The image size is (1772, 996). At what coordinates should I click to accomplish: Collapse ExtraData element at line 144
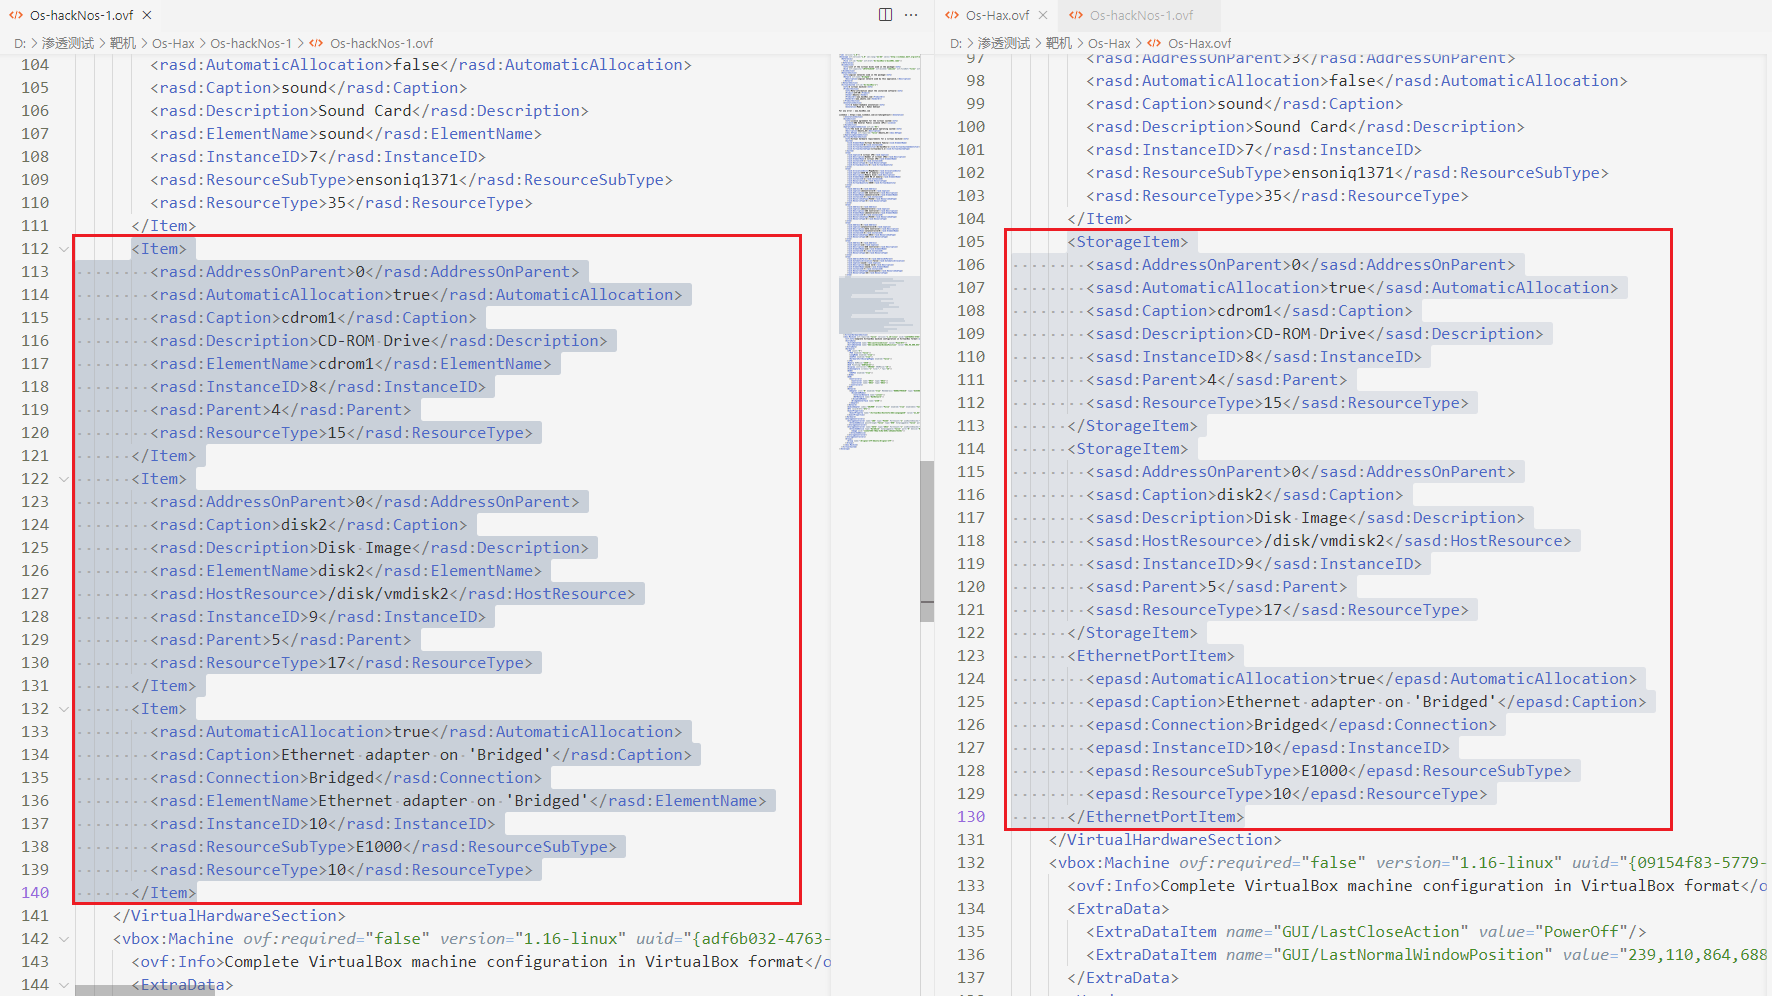click(64, 985)
